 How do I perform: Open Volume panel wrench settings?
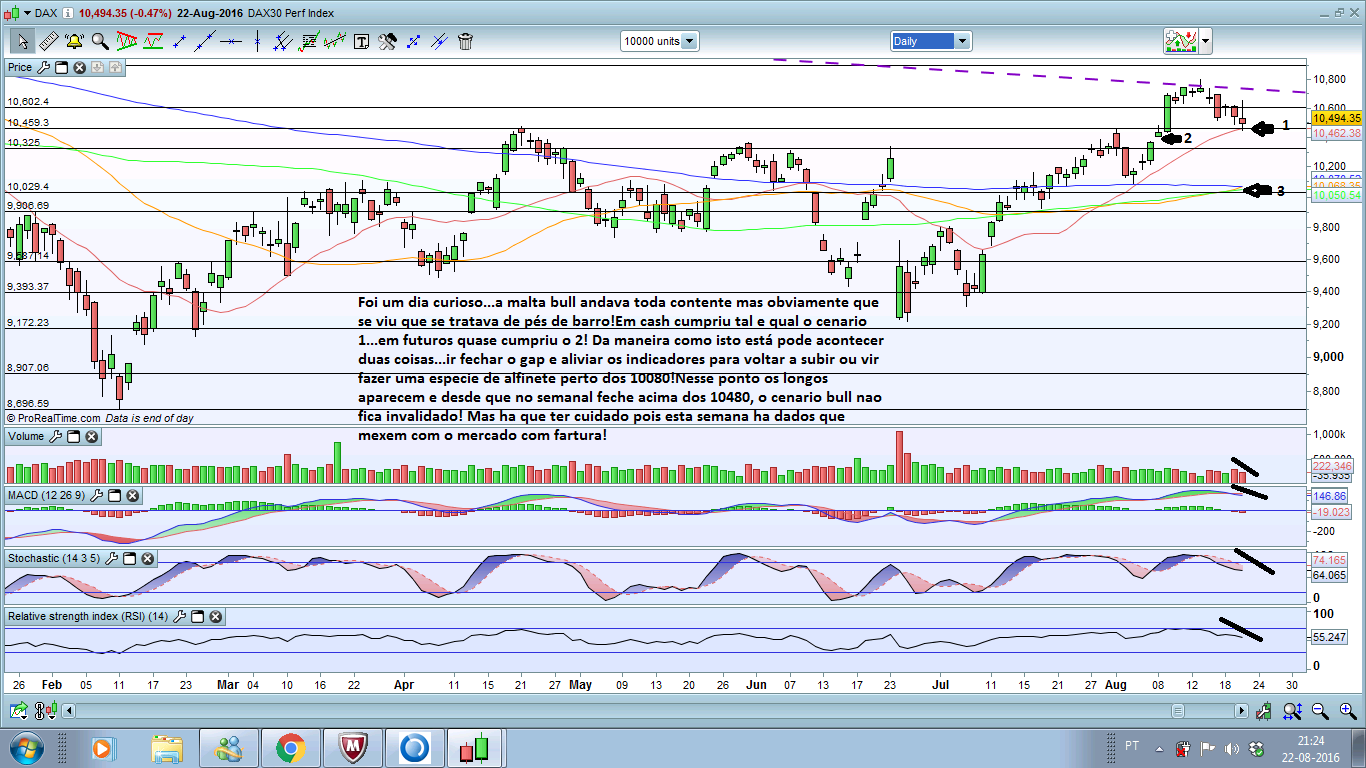[56, 436]
